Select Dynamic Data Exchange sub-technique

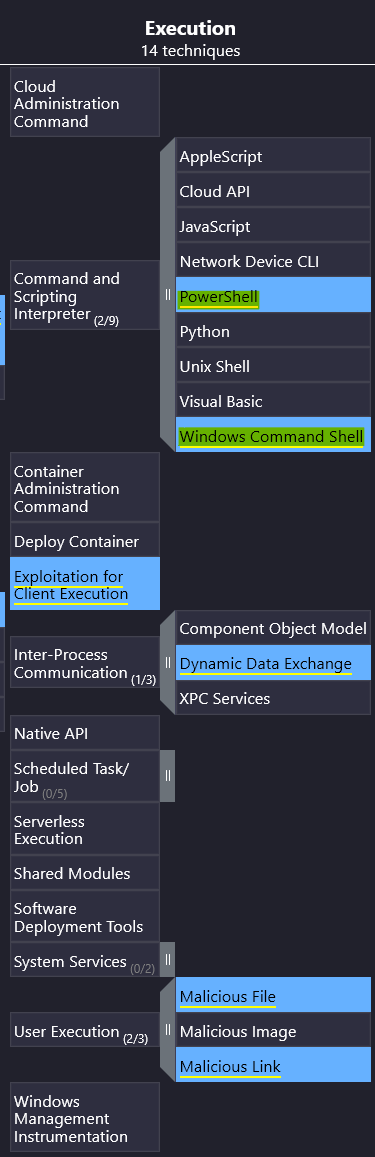point(273,662)
